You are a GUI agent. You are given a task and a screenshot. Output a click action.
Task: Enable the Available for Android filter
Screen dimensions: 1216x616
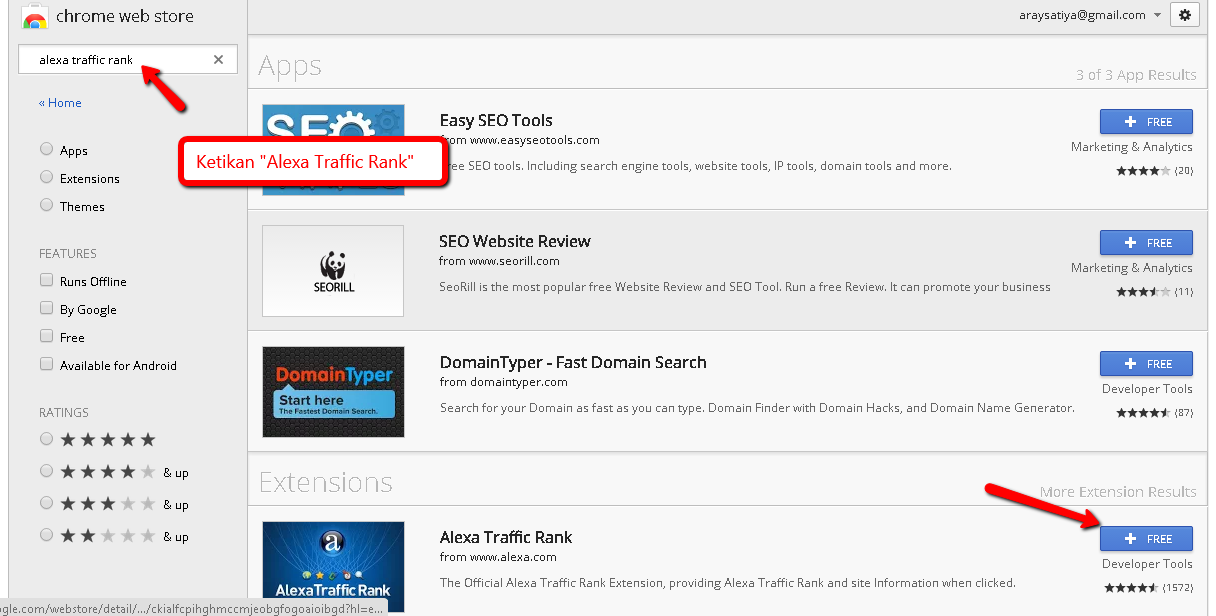pos(46,365)
